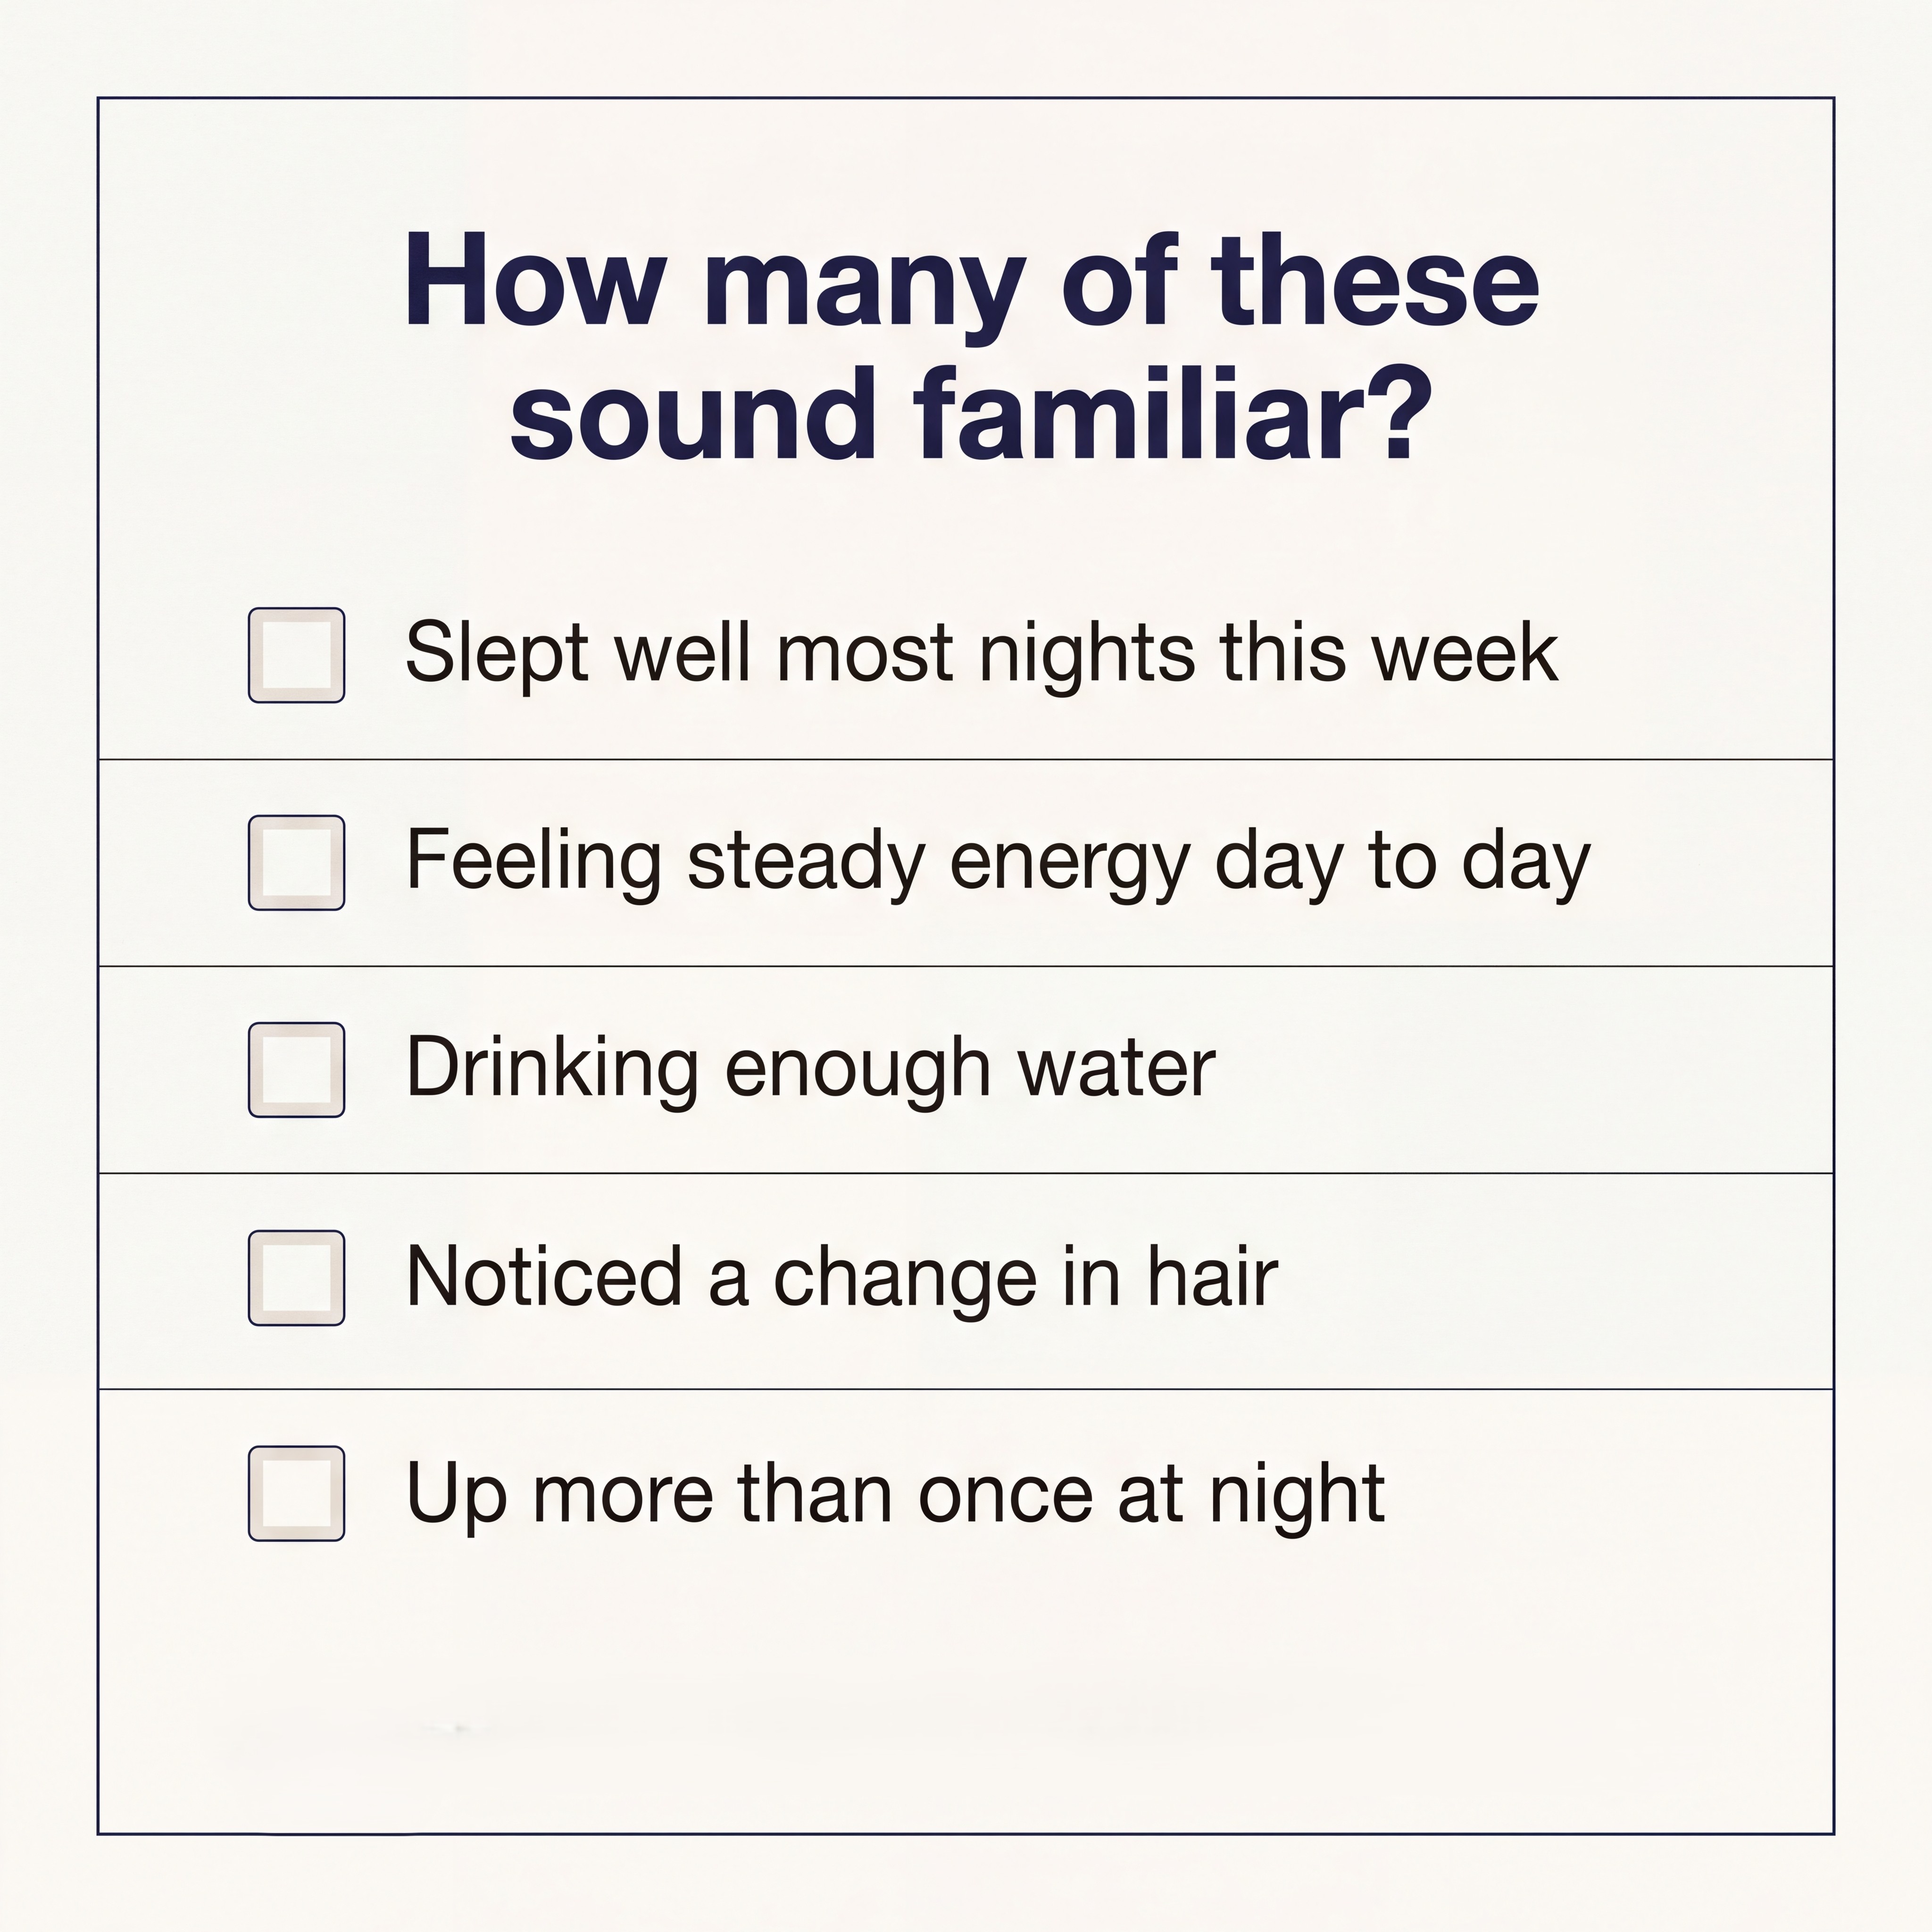Click the 'How many of these' heading line
Image resolution: width=1932 pixels, height=1932 pixels.
click(x=971, y=283)
